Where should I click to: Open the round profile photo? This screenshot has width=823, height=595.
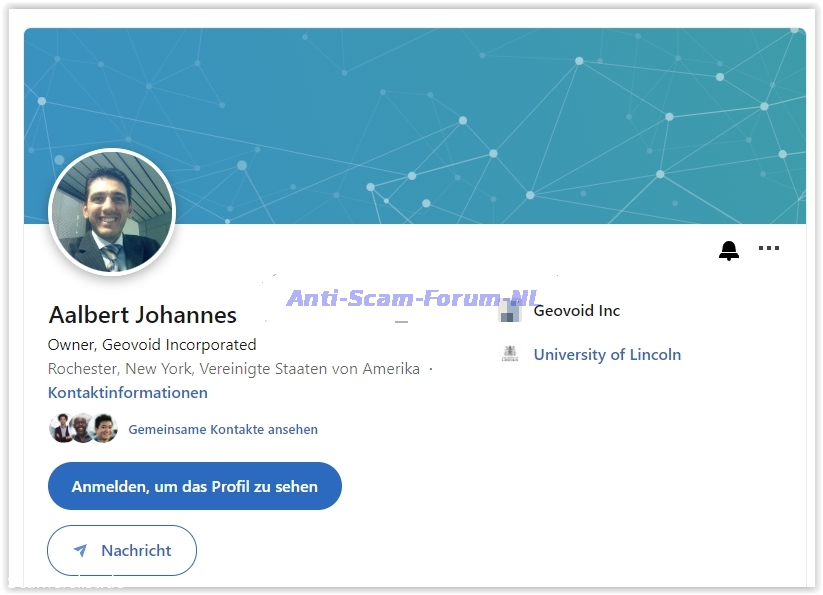pos(112,211)
